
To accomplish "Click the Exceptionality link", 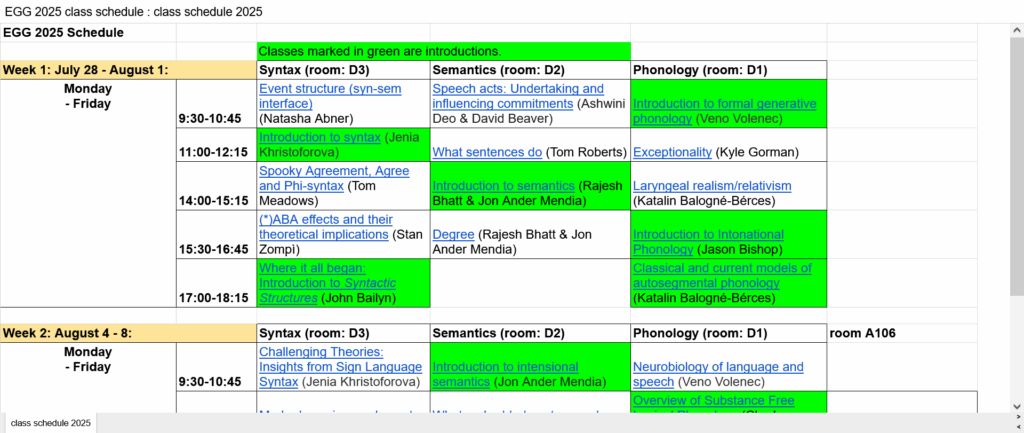I will (672, 152).
